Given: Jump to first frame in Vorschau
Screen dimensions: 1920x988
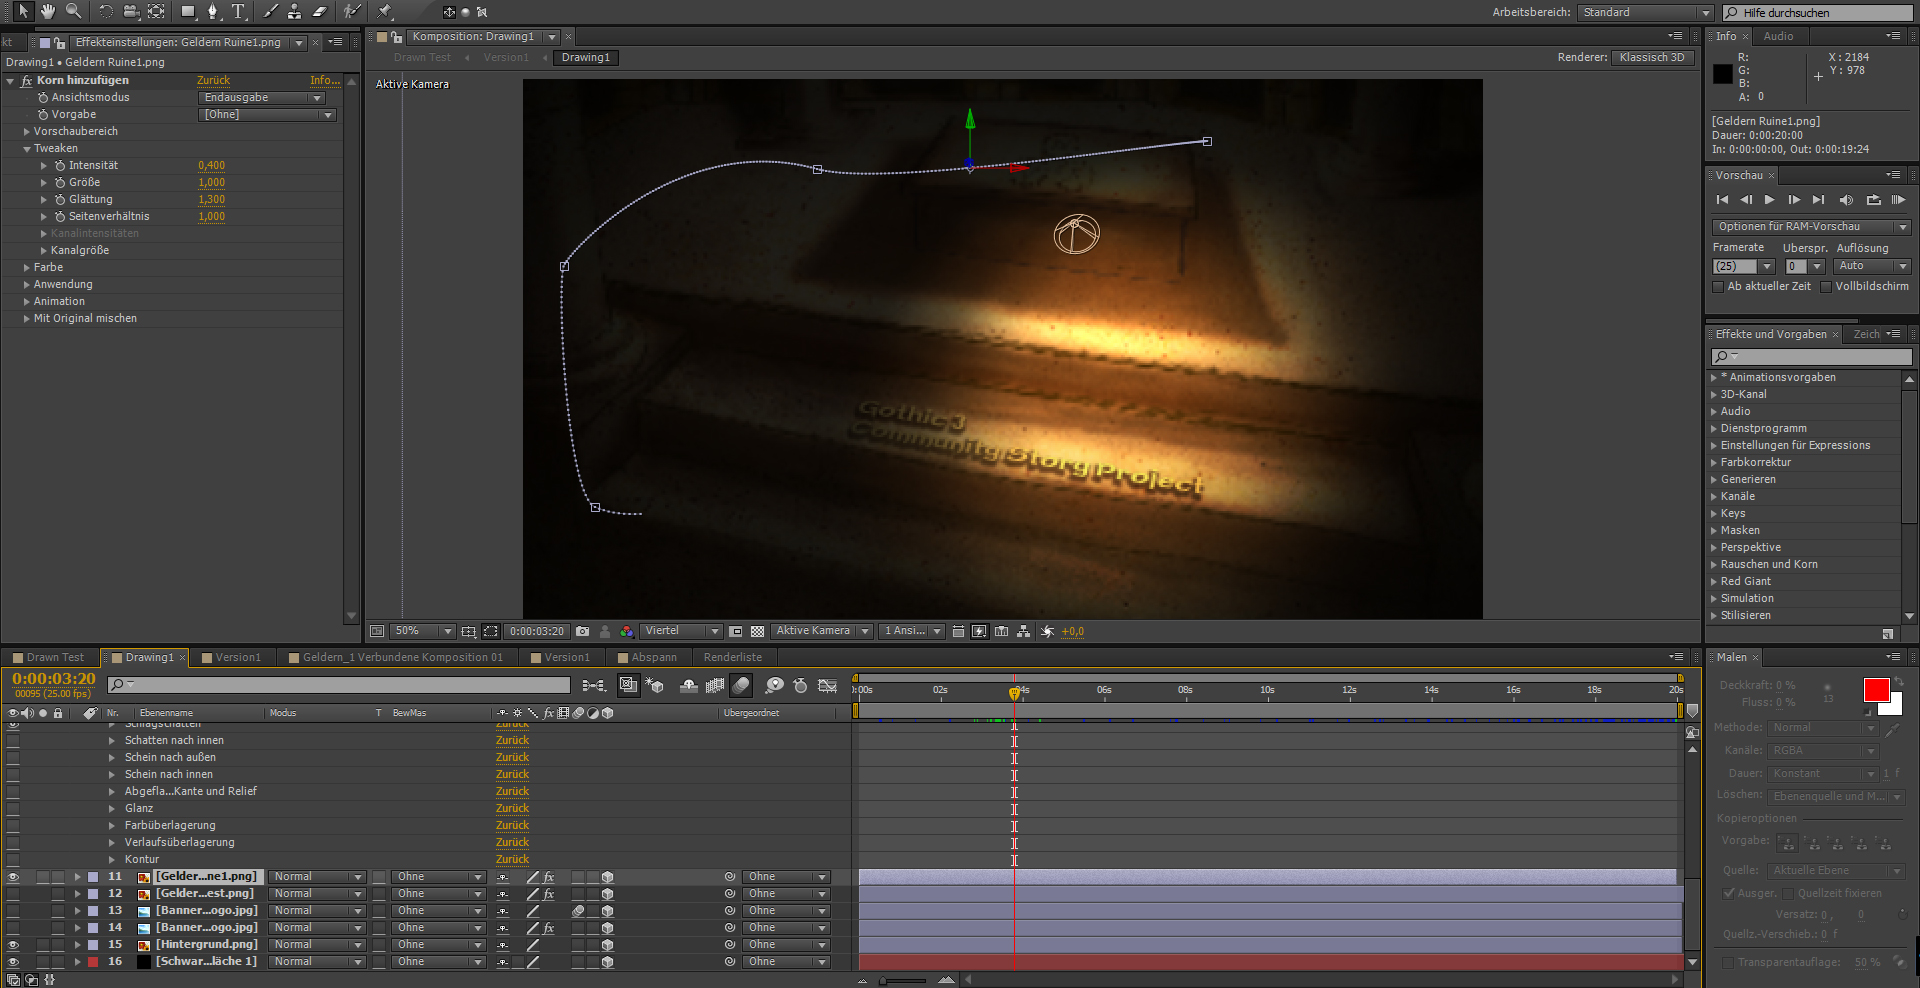Looking at the screenshot, I should coord(1722,200).
